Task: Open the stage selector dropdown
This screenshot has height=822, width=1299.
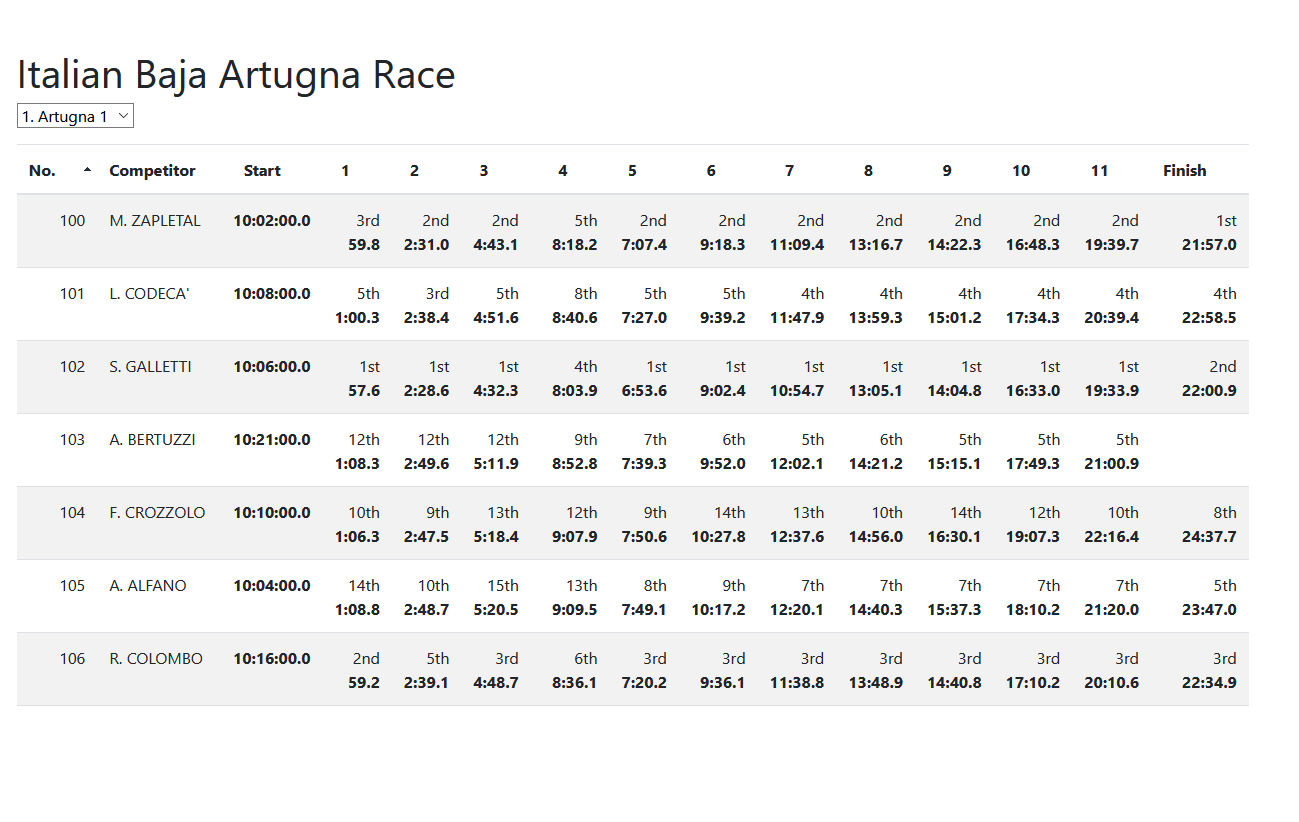Action: (75, 115)
